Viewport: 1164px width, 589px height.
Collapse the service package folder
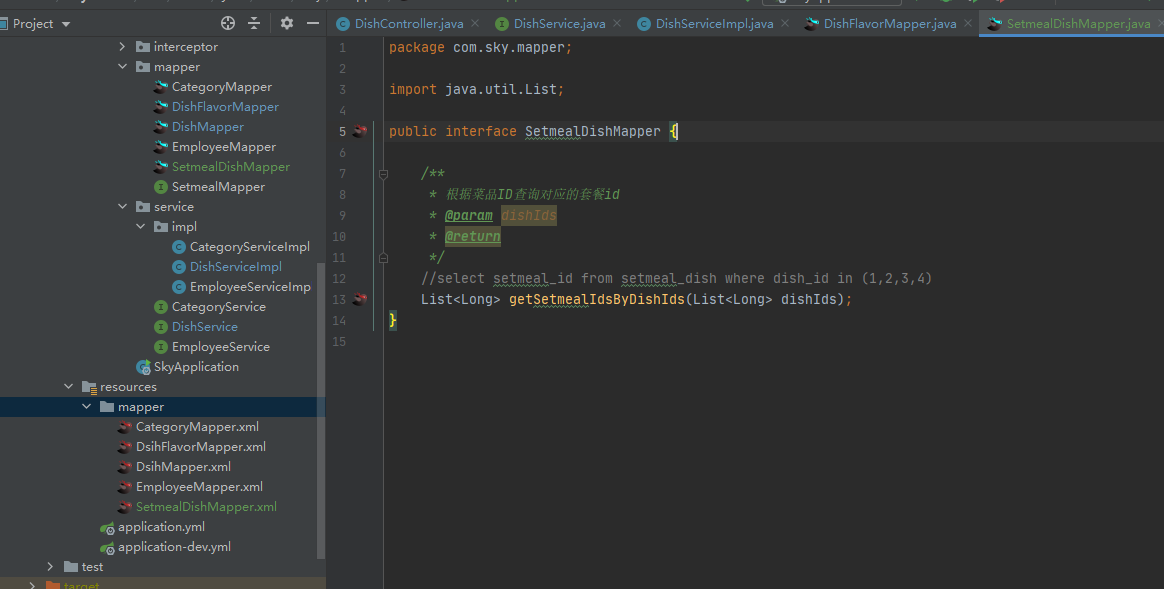coord(123,207)
